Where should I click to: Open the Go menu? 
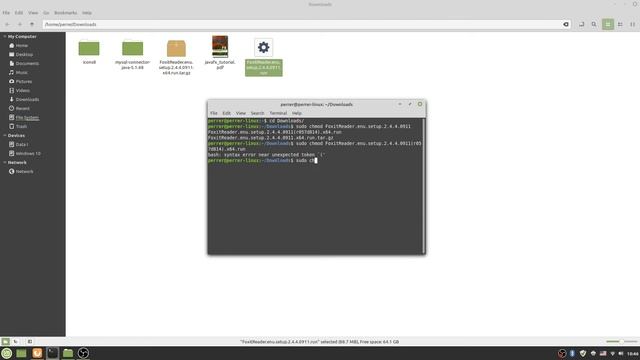(x=46, y=13)
